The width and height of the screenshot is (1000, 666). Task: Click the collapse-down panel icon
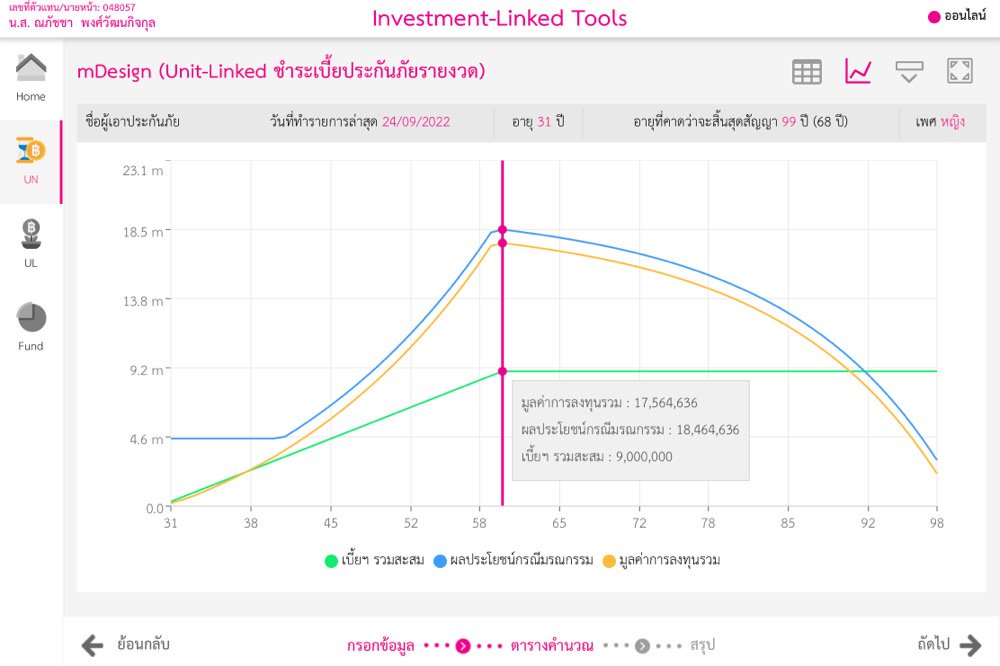point(909,71)
